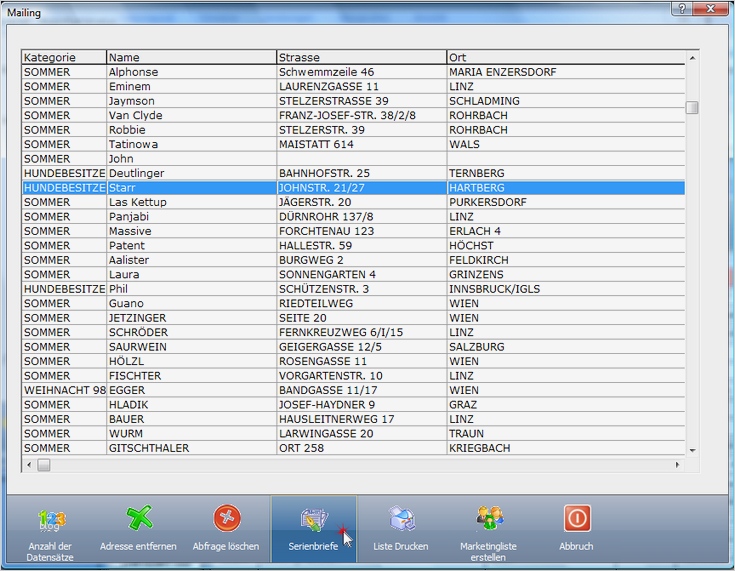Click street SONNENGARTEN 4

362,275
